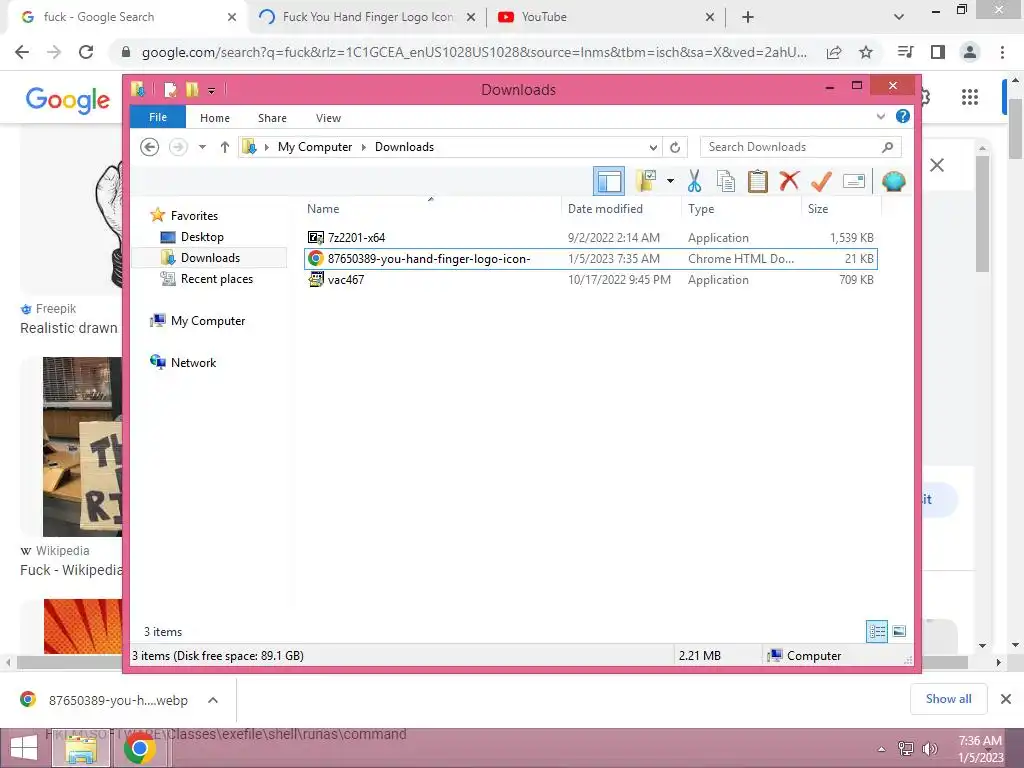Open recent locations dropdown in Explorer
The height and width of the screenshot is (768, 1024).
(202, 147)
